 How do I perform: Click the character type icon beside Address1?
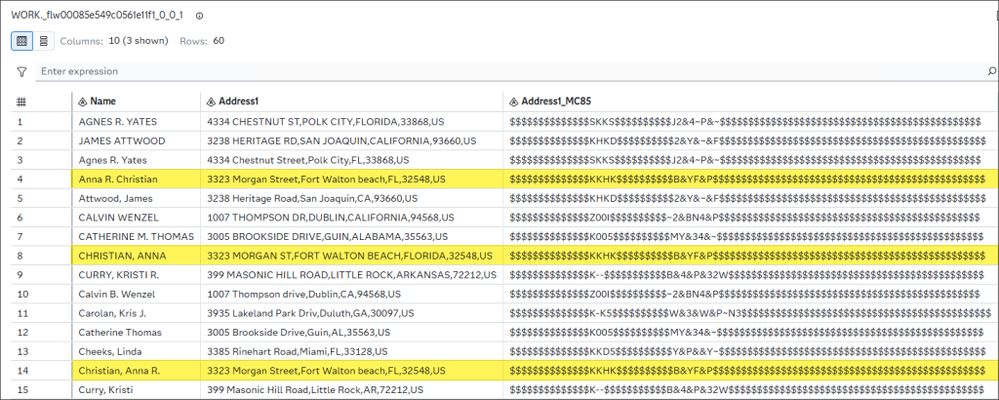click(x=211, y=101)
